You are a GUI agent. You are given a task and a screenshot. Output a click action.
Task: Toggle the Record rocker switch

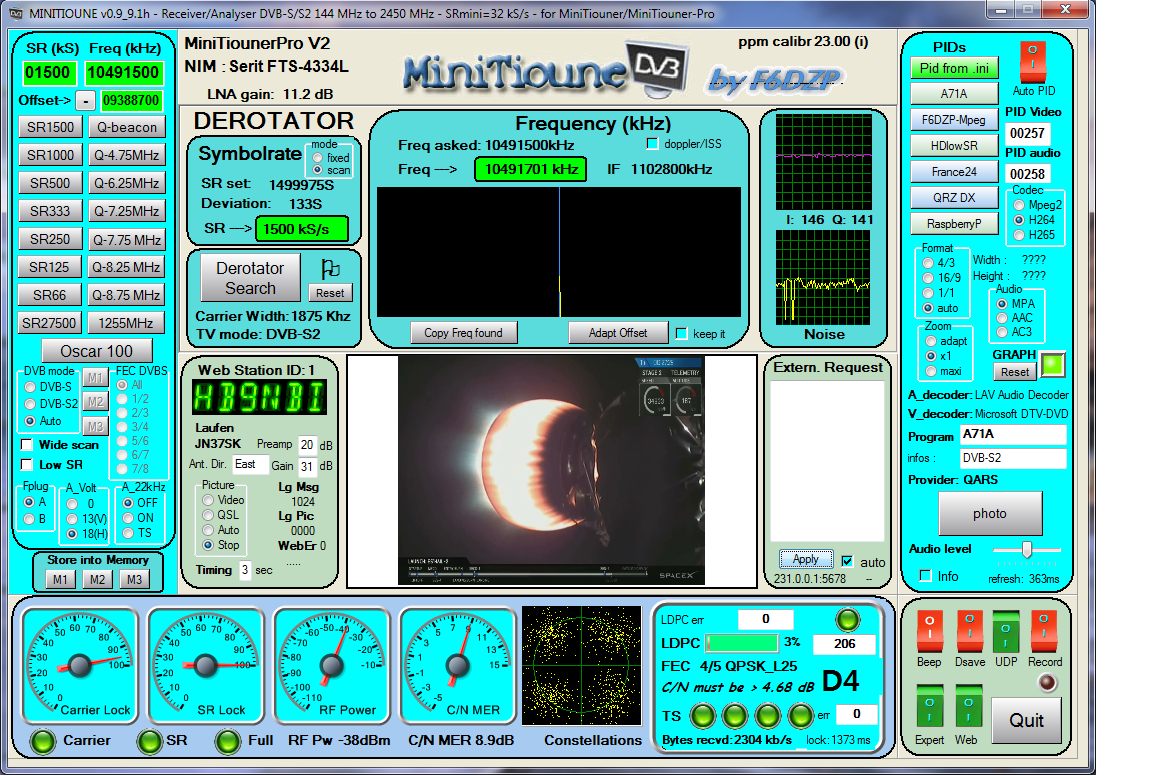click(1045, 631)
